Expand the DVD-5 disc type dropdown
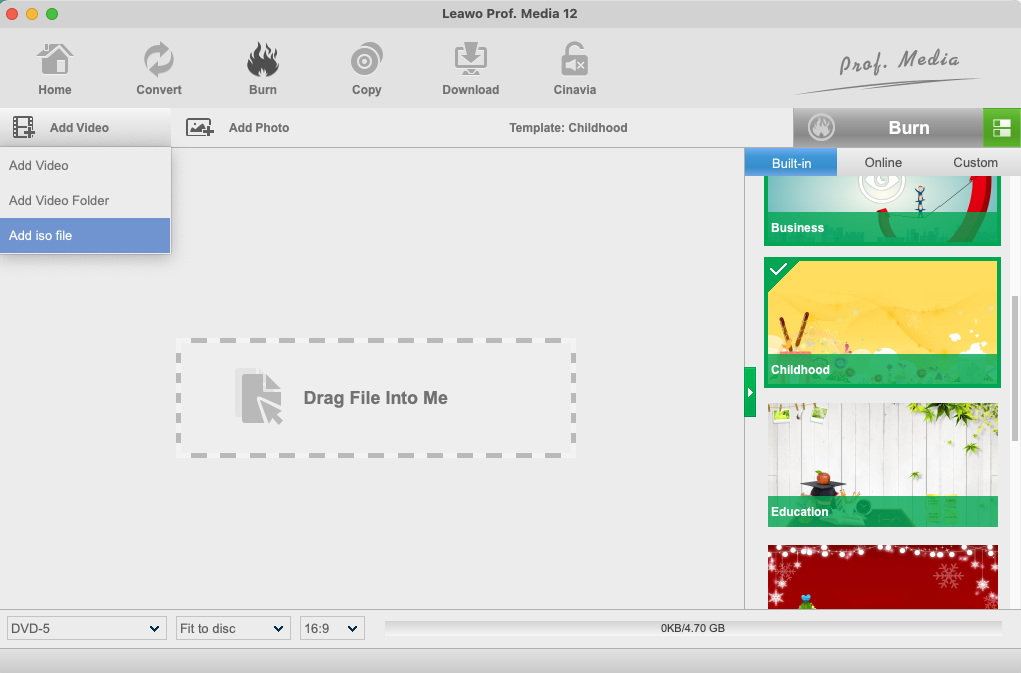This screenshot has width=1021, height=673. (x=86, y=628)
